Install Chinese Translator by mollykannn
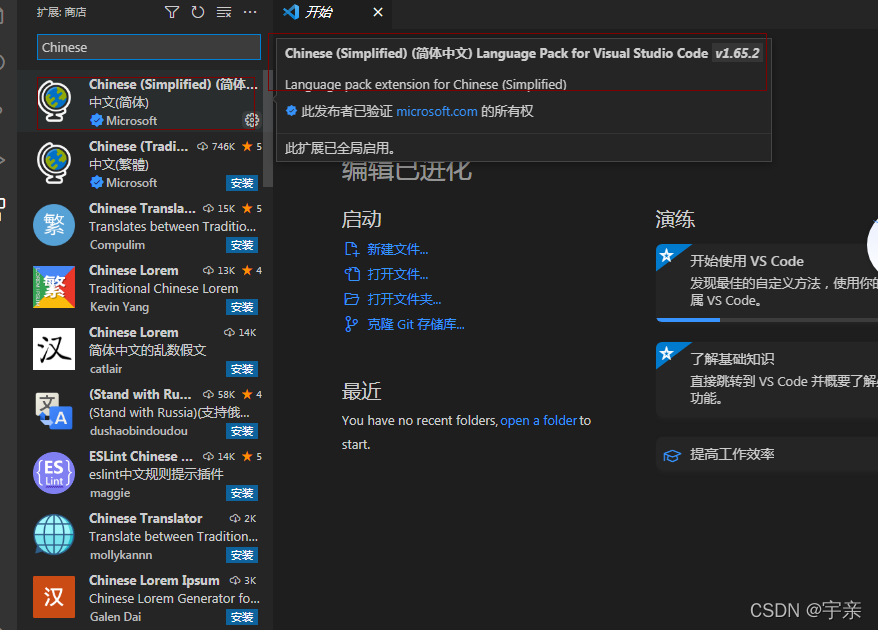The image size is (878, 630). [x=242, y=556]
